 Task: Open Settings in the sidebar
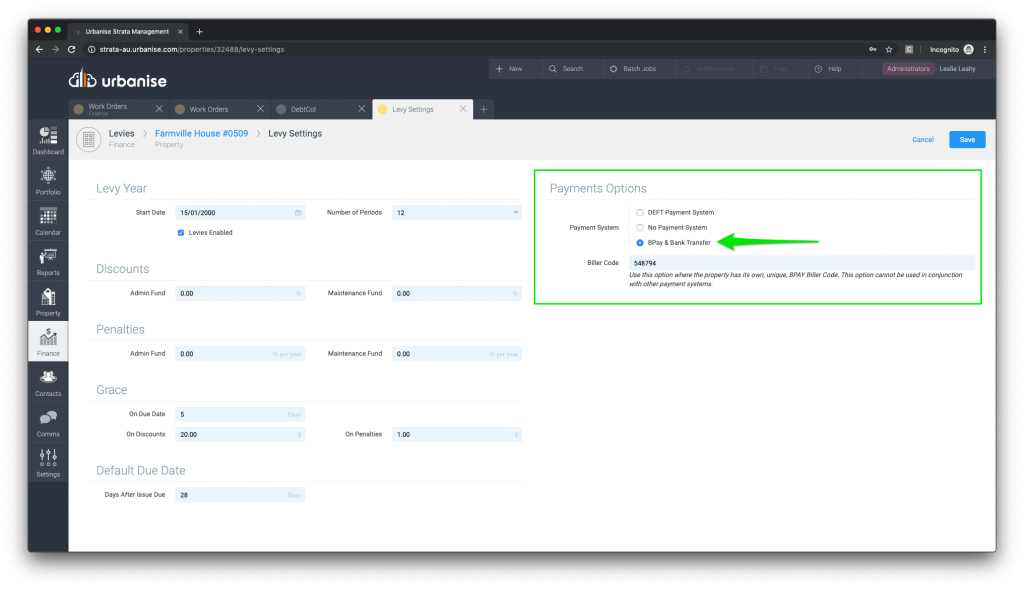(48, 462)
